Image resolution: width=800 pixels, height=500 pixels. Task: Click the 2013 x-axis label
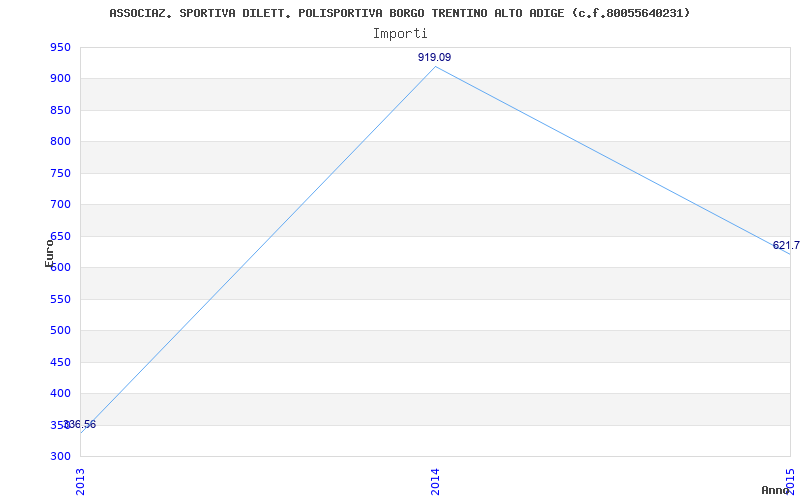pos(80,481)
